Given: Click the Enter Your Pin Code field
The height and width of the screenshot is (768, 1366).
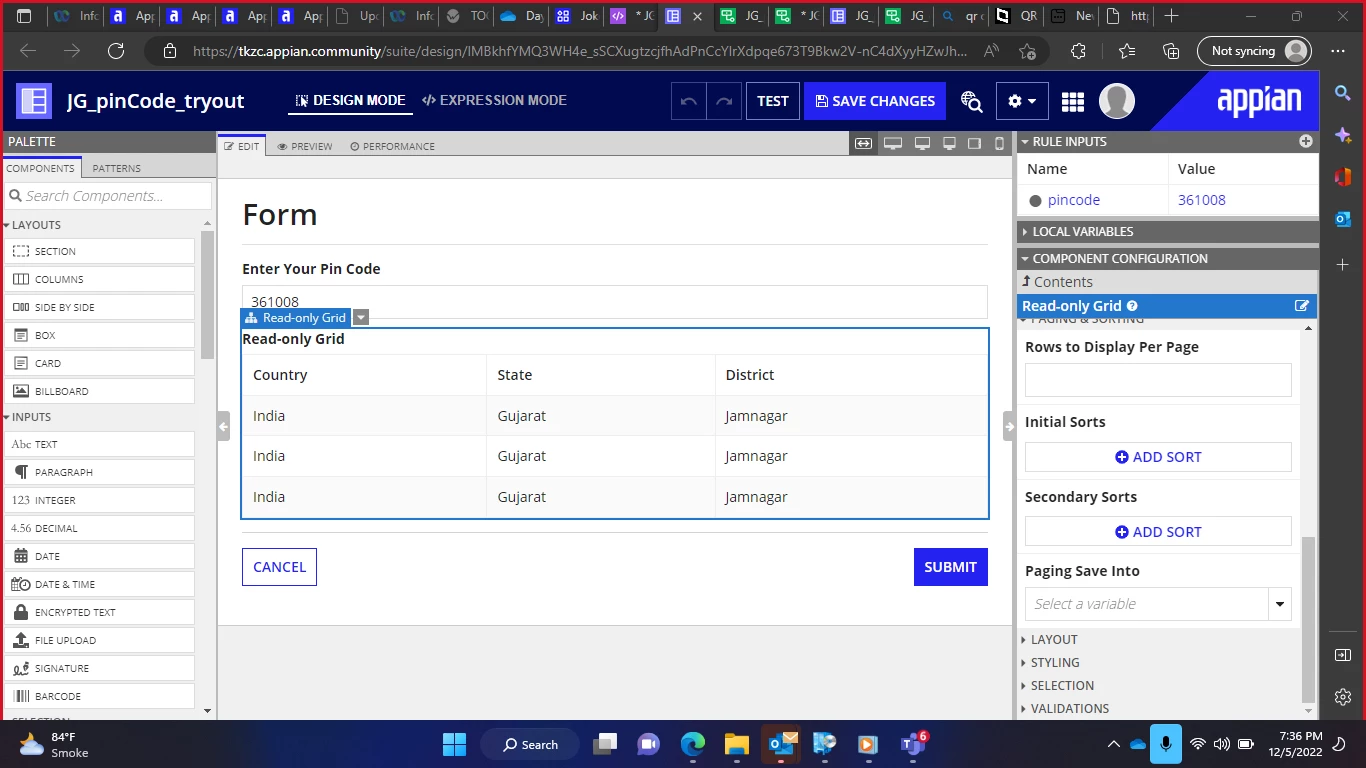Looking at the screenshot, I should [615, 302].
